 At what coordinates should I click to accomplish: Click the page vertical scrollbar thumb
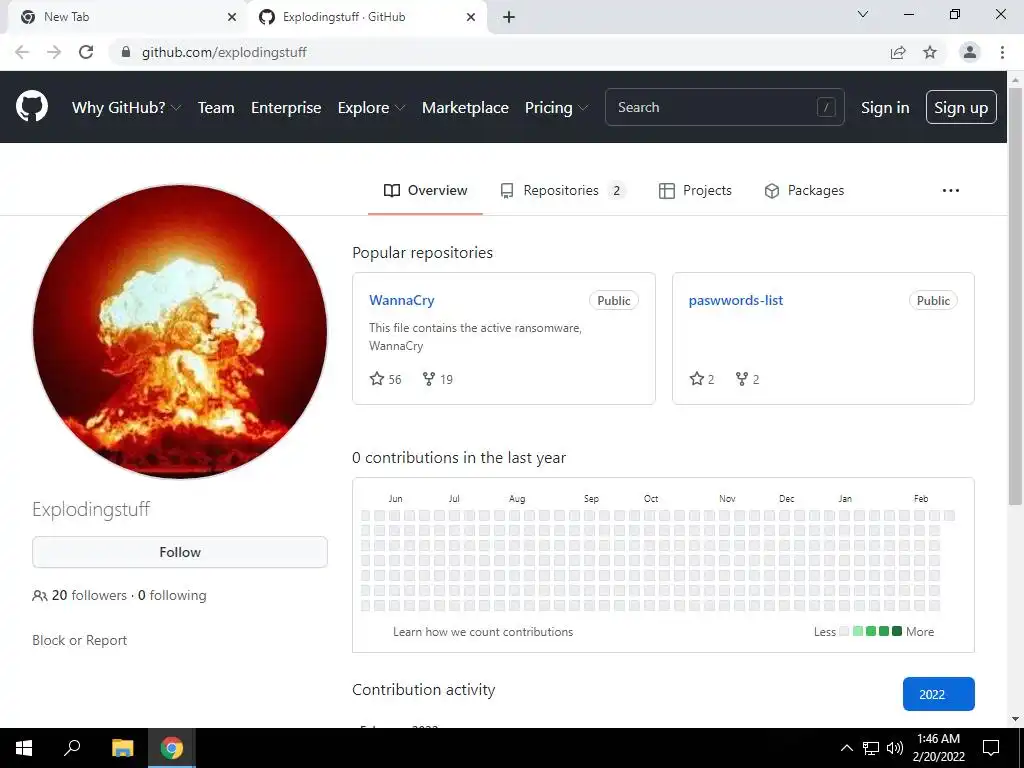click(1015, 296)
